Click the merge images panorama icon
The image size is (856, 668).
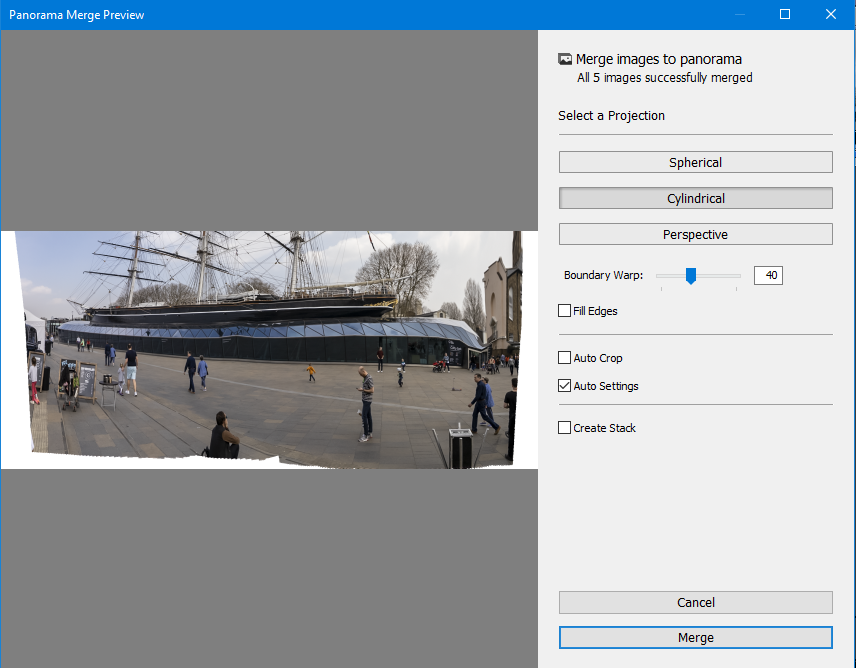click(565, 59)
